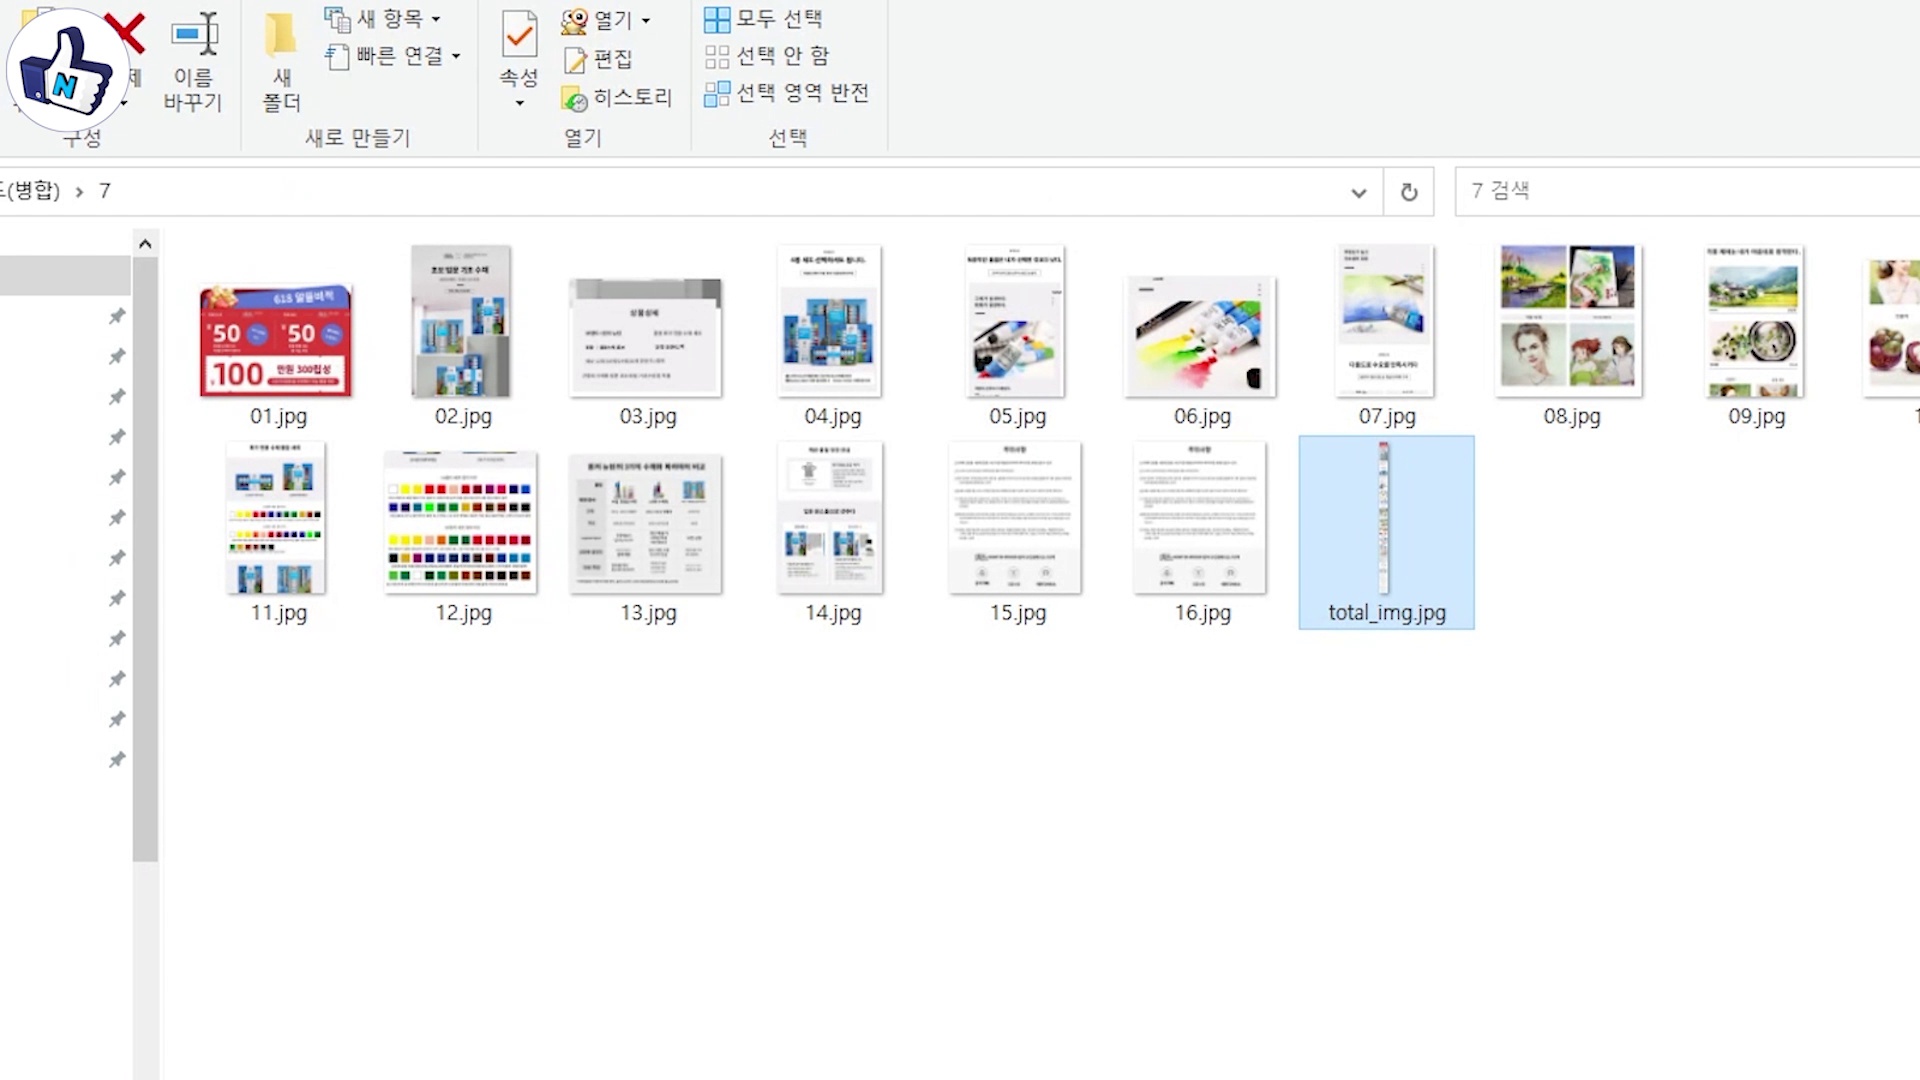
Task: Select the total_img.jpg file
Action: pyautogui.click(x=1385, y=531)
